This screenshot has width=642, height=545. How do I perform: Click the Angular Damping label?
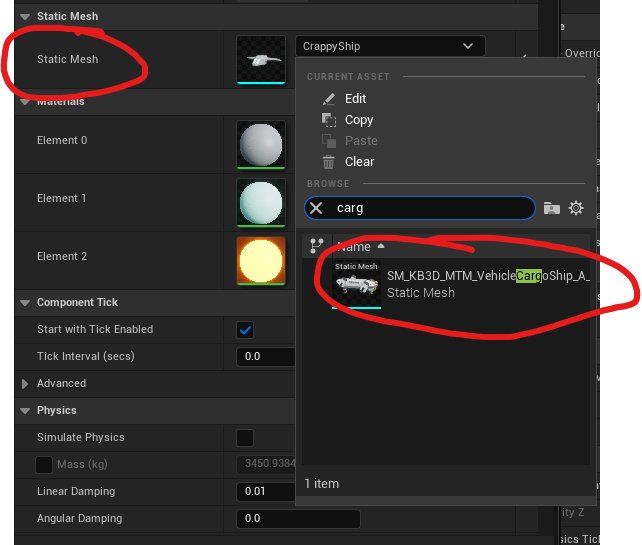79,518
